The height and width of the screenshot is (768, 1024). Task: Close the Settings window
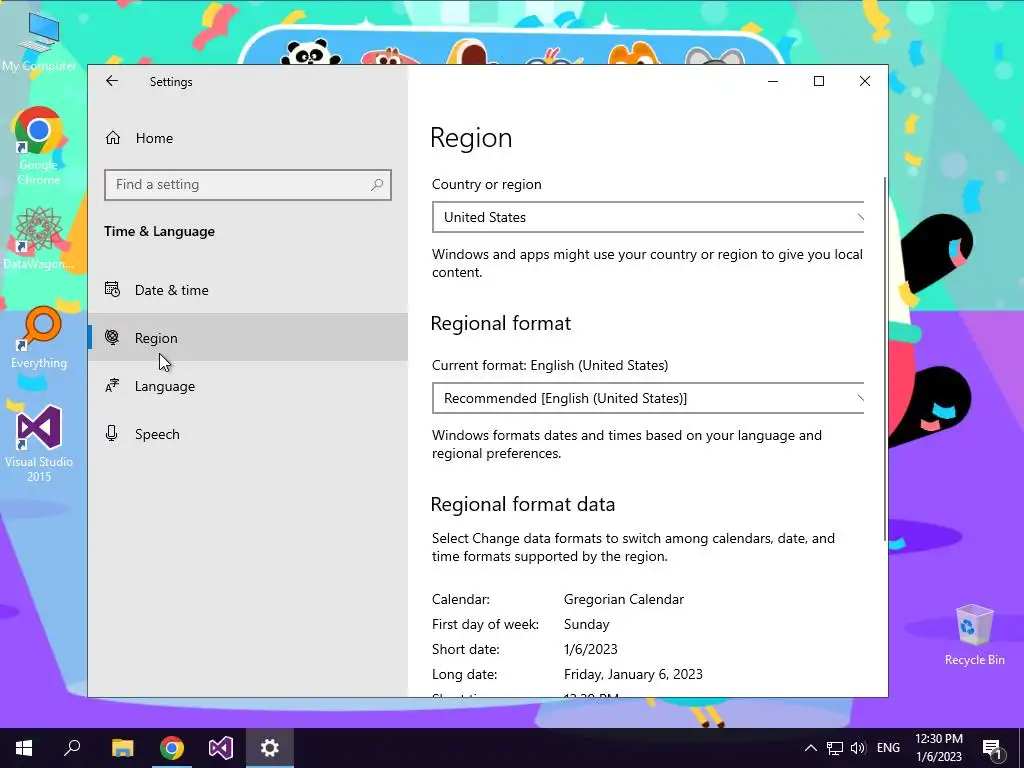tap(865, 81)
